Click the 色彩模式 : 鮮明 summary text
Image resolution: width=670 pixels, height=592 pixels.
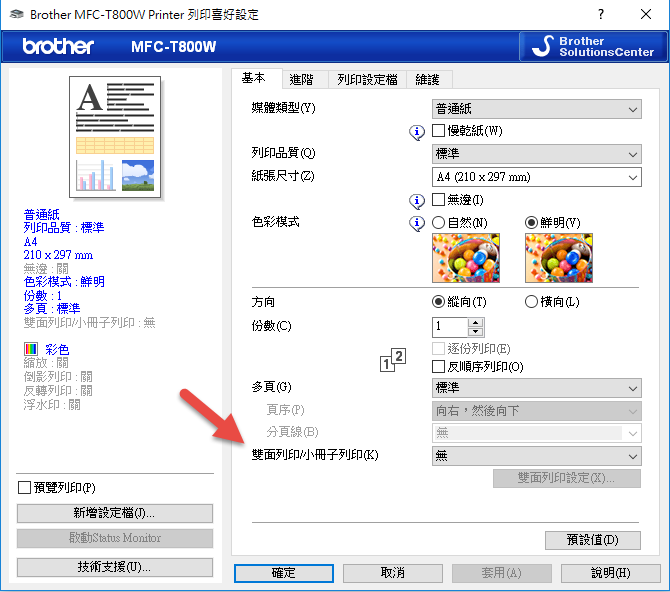tap(64, 282)
